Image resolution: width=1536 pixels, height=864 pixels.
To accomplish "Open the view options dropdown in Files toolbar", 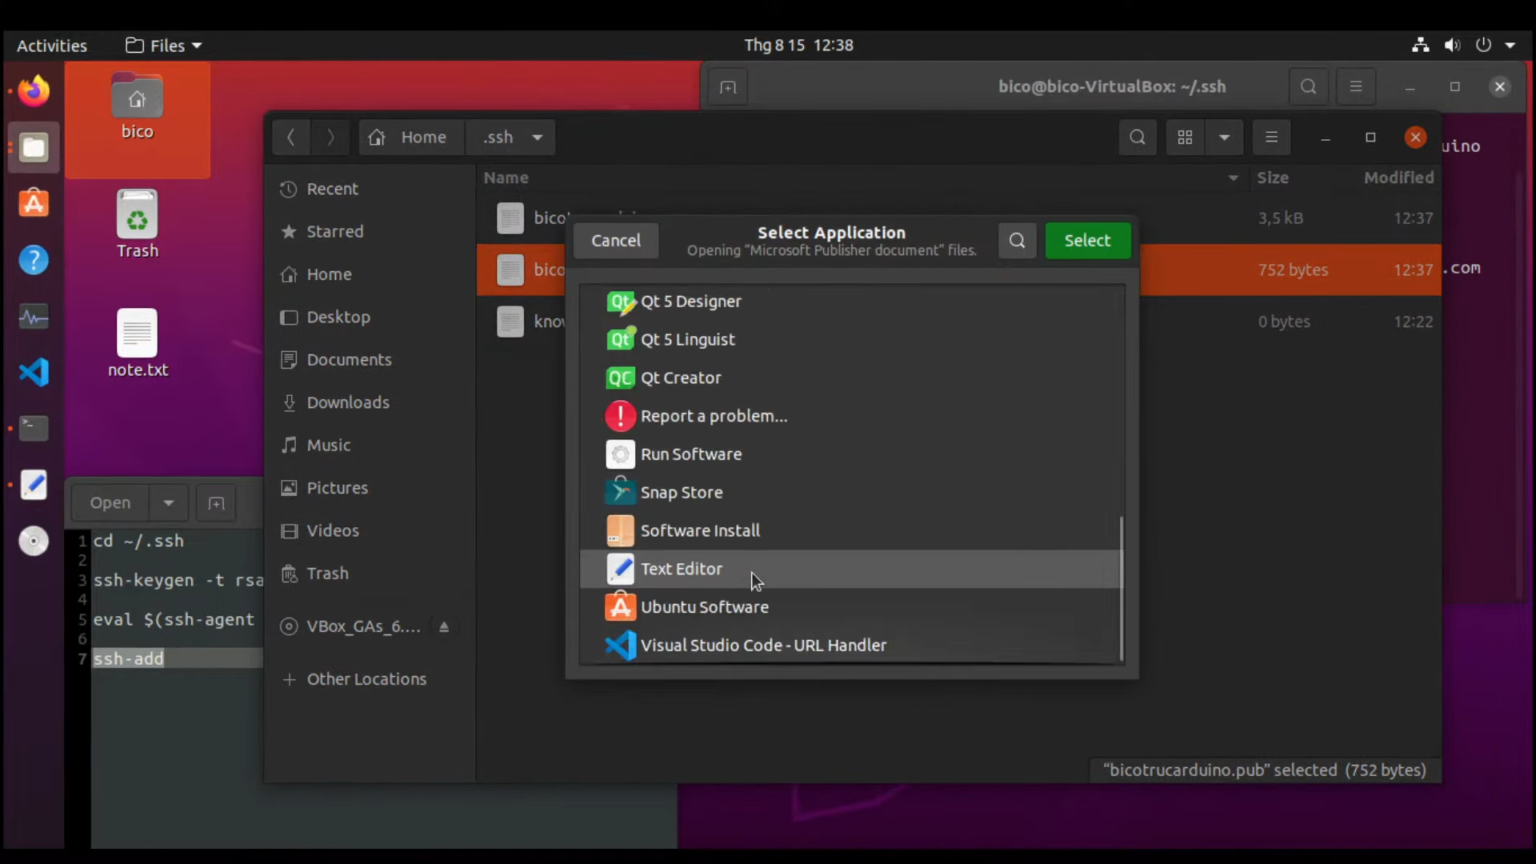I will [x=1224, y=137].
